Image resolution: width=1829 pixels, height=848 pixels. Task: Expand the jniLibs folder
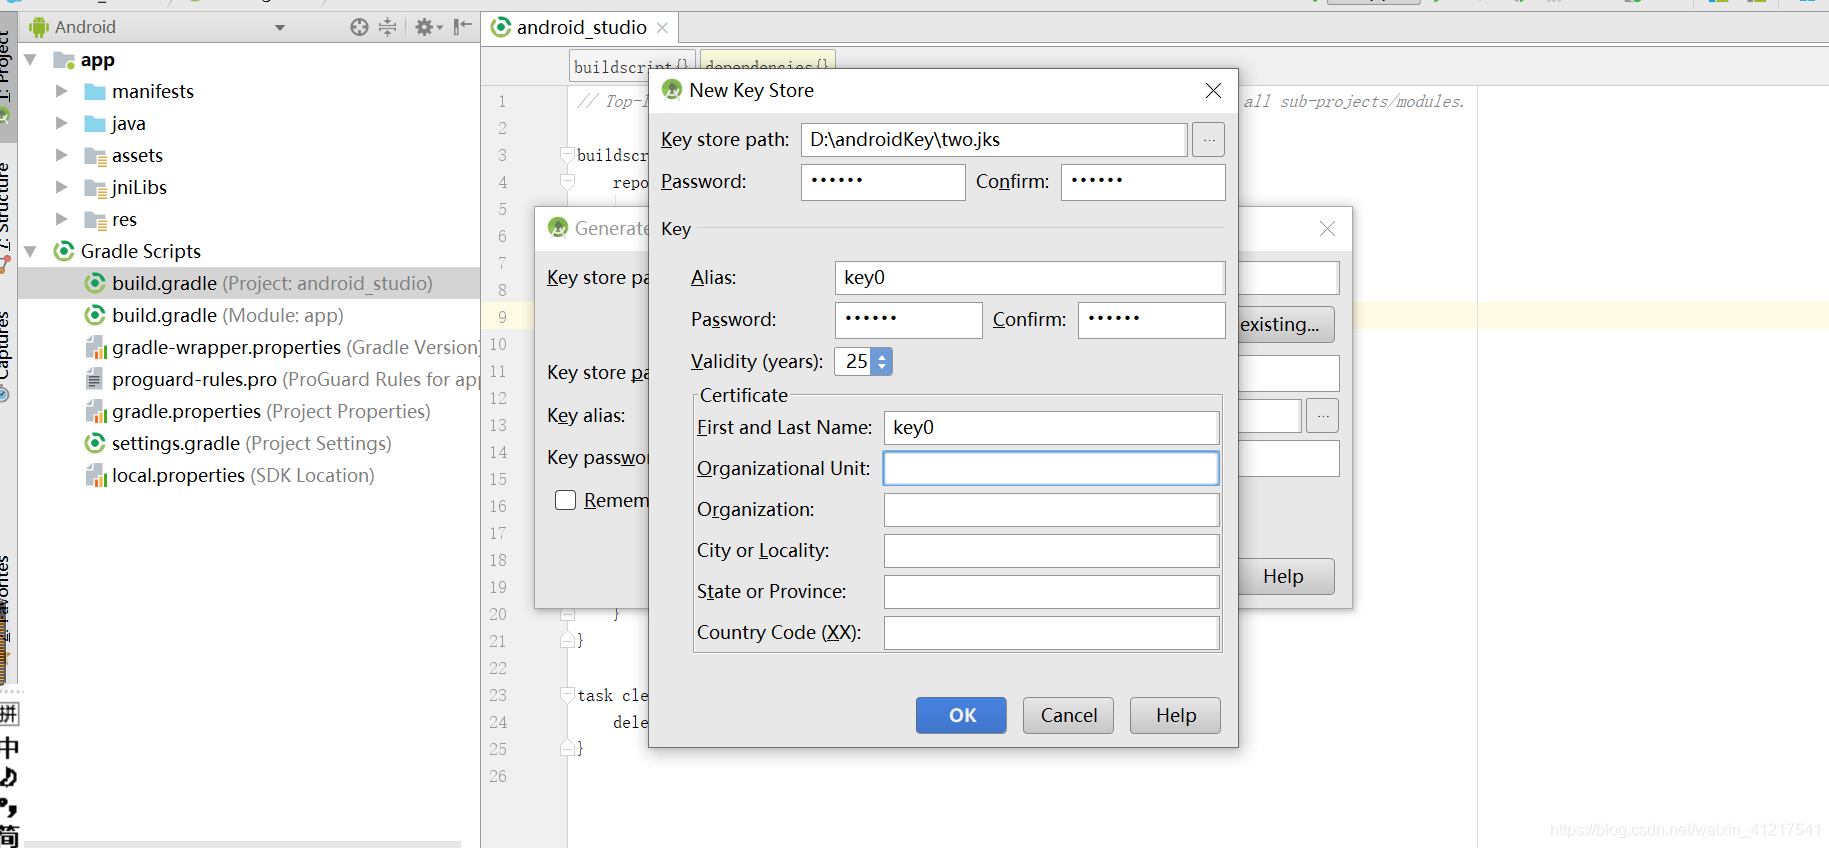coord(62,187)
